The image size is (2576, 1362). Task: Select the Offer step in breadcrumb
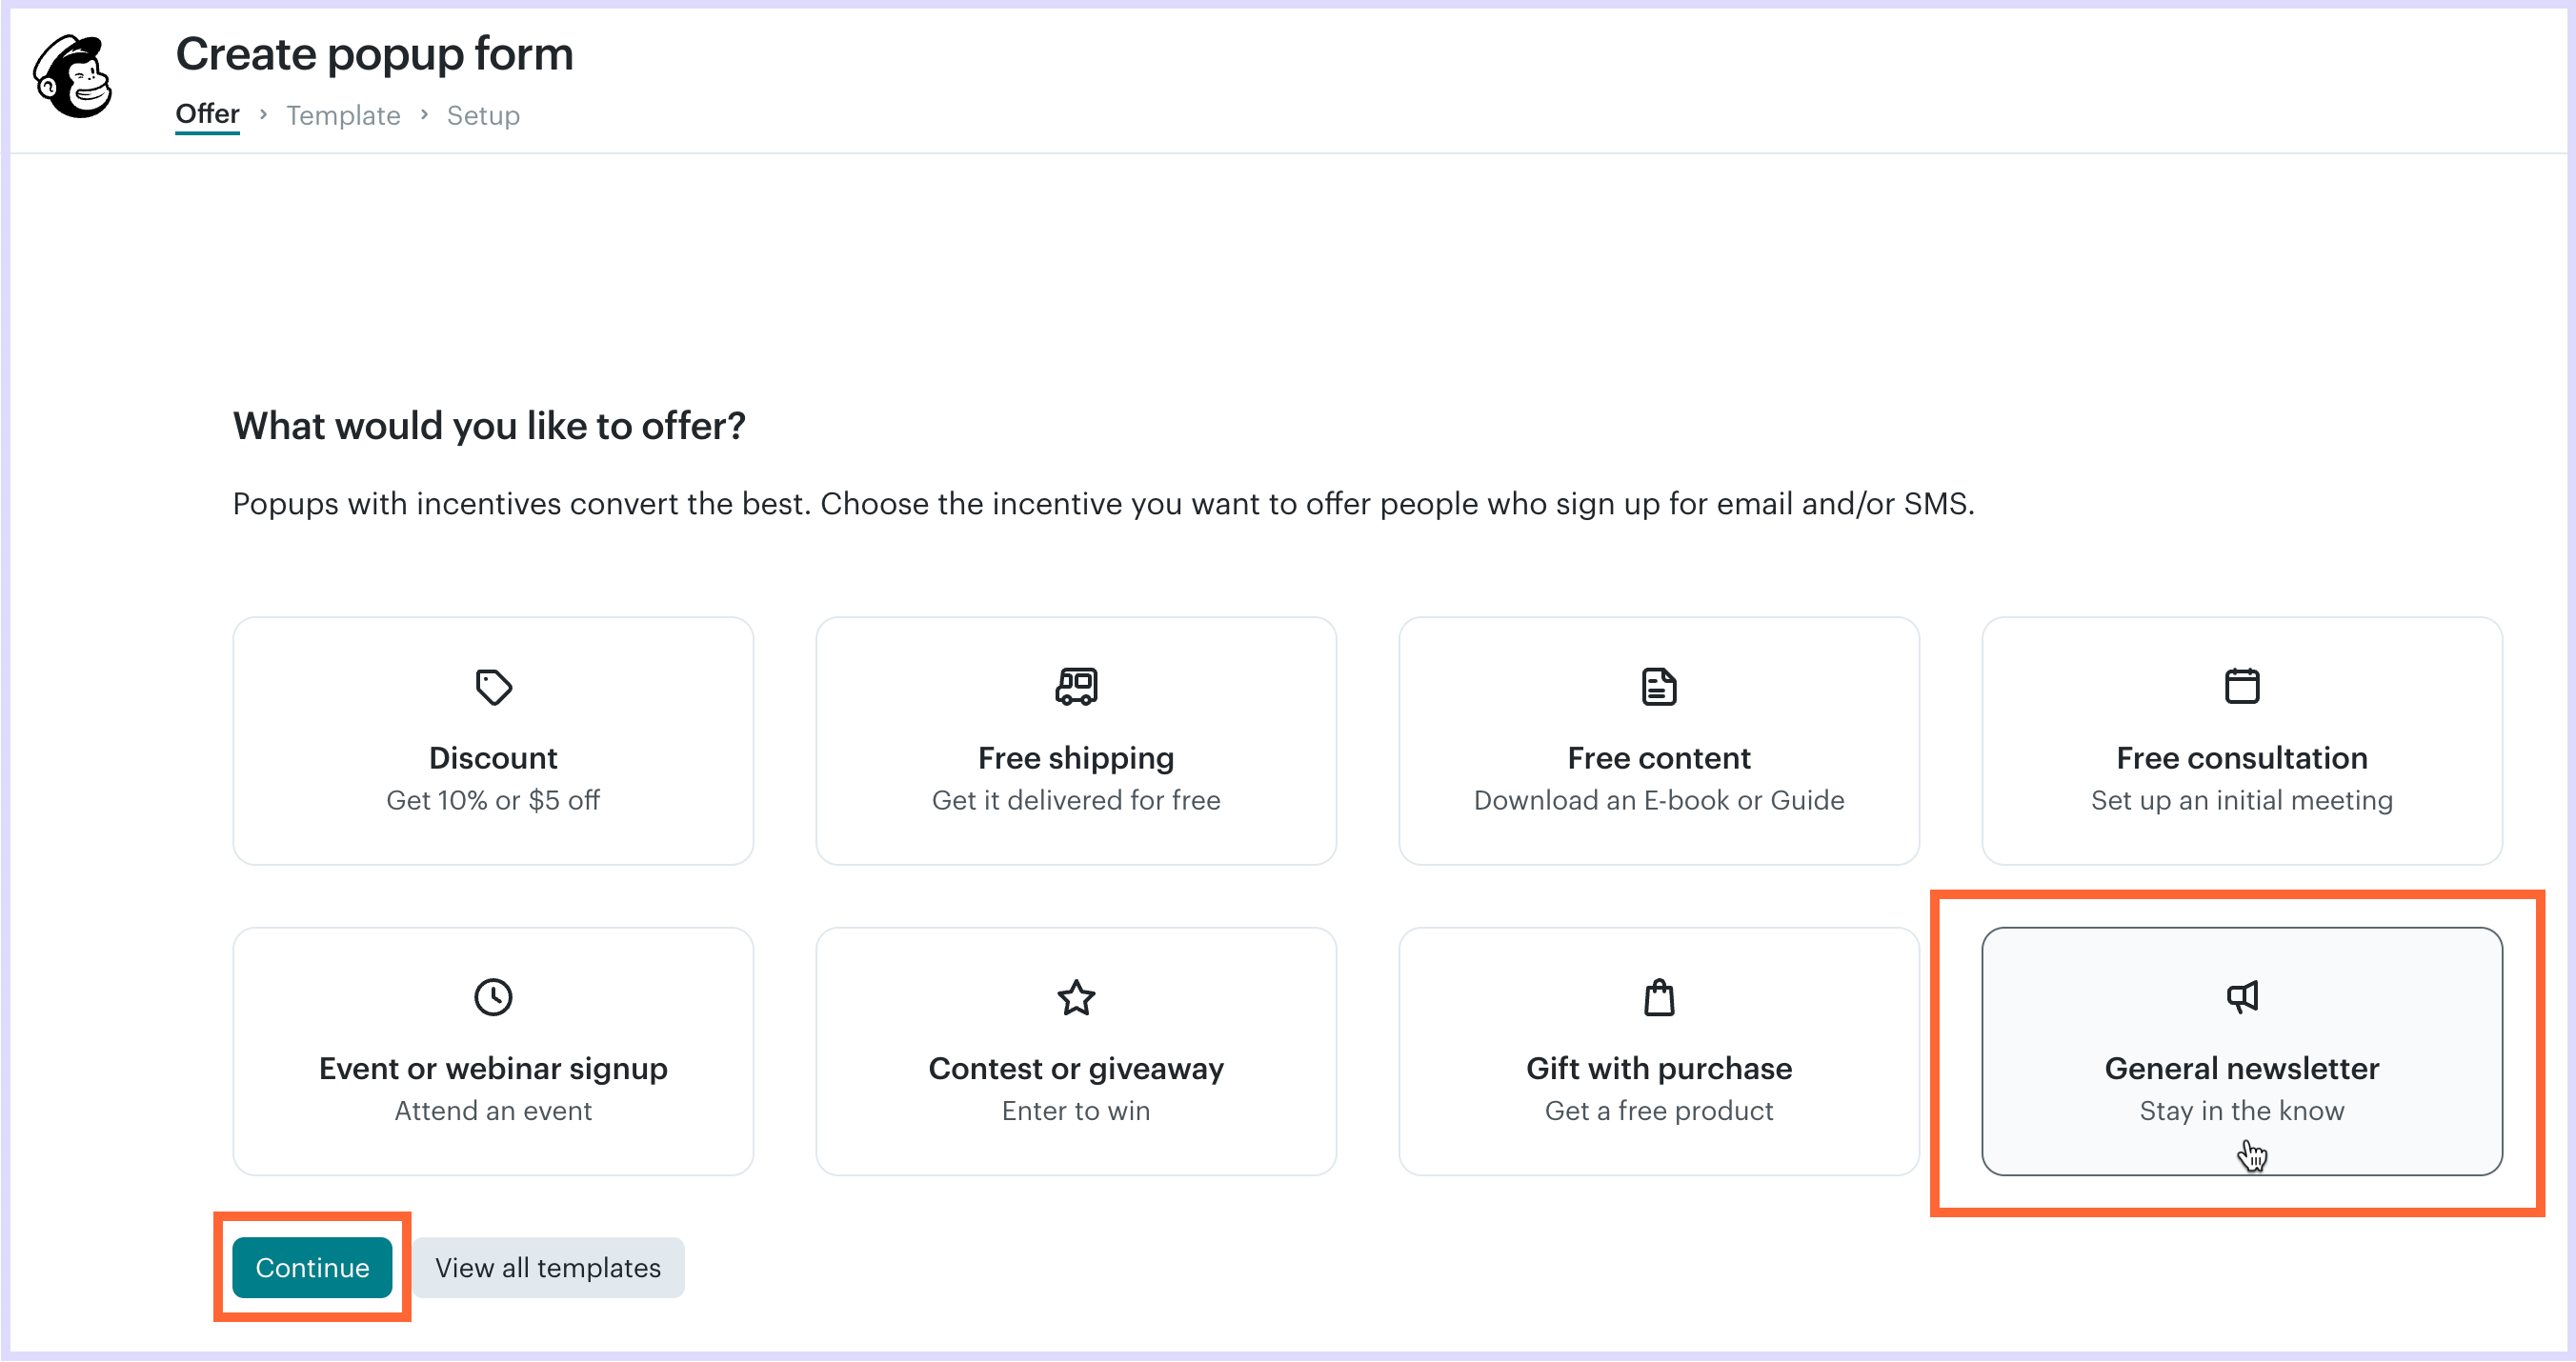click(x=207, y=114)
